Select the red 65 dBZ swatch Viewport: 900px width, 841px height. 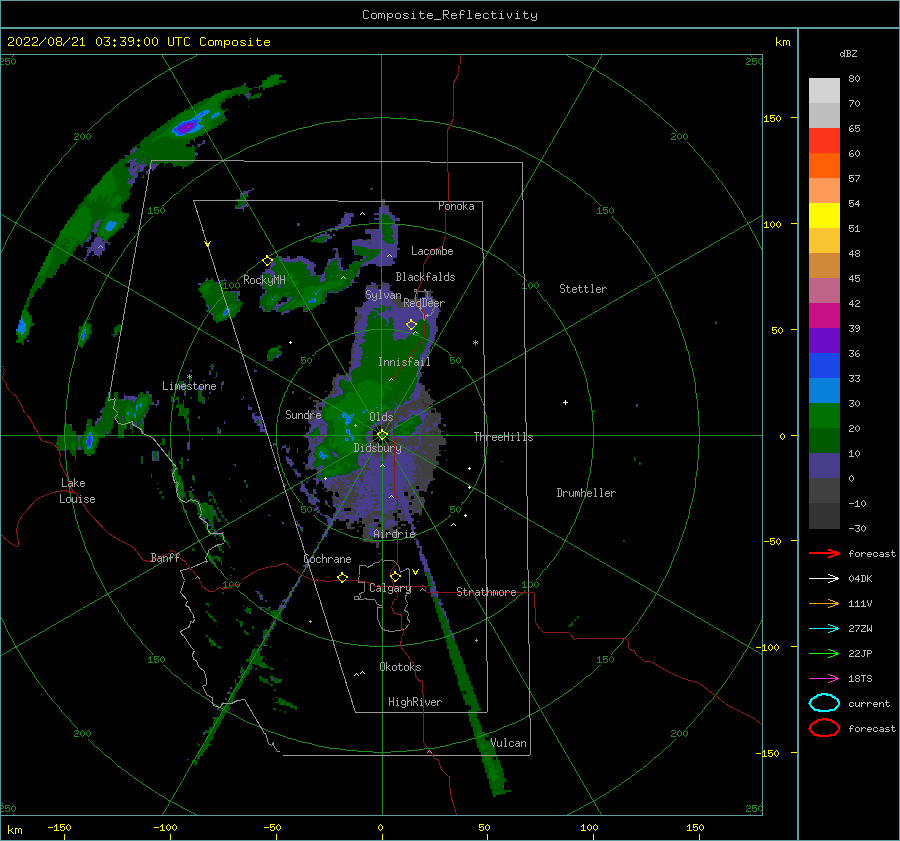tap(824, 140)
